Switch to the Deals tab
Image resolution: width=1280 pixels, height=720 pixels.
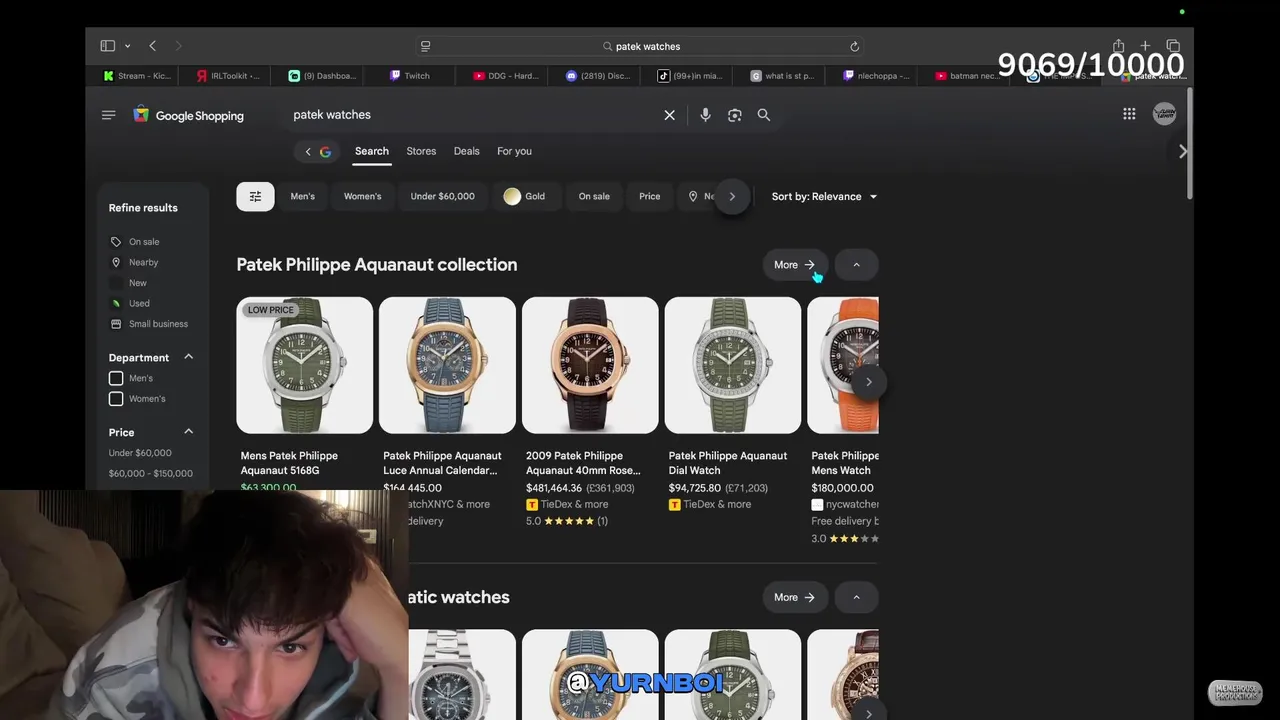[467, 151]
